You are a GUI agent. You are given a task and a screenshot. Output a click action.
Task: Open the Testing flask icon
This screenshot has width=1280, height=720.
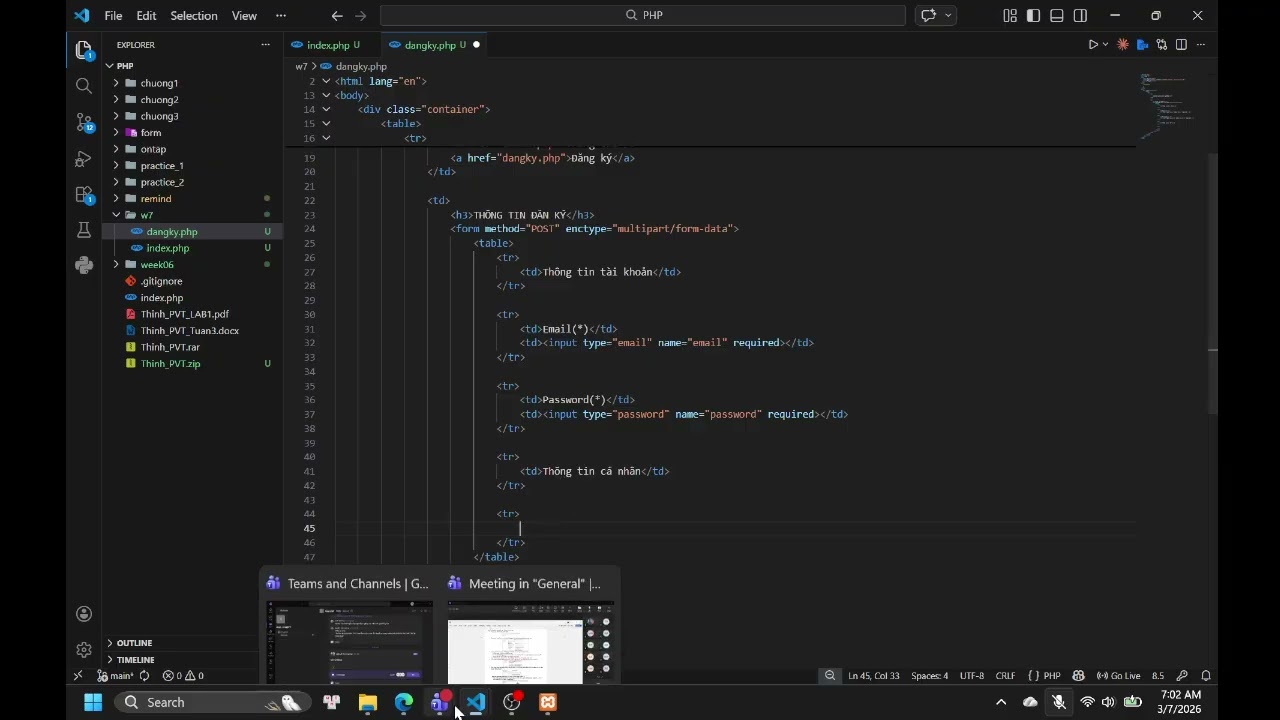[x=84, y=230]
